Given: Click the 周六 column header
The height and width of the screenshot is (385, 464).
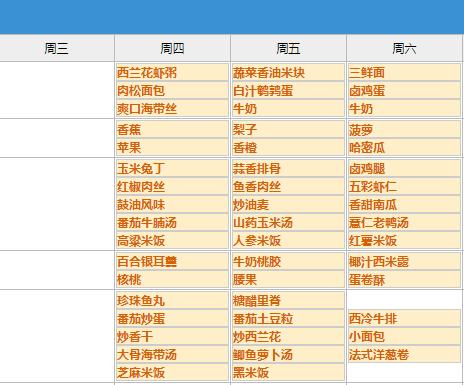Looking at the screenshot, I should click(x=404, y=48).
